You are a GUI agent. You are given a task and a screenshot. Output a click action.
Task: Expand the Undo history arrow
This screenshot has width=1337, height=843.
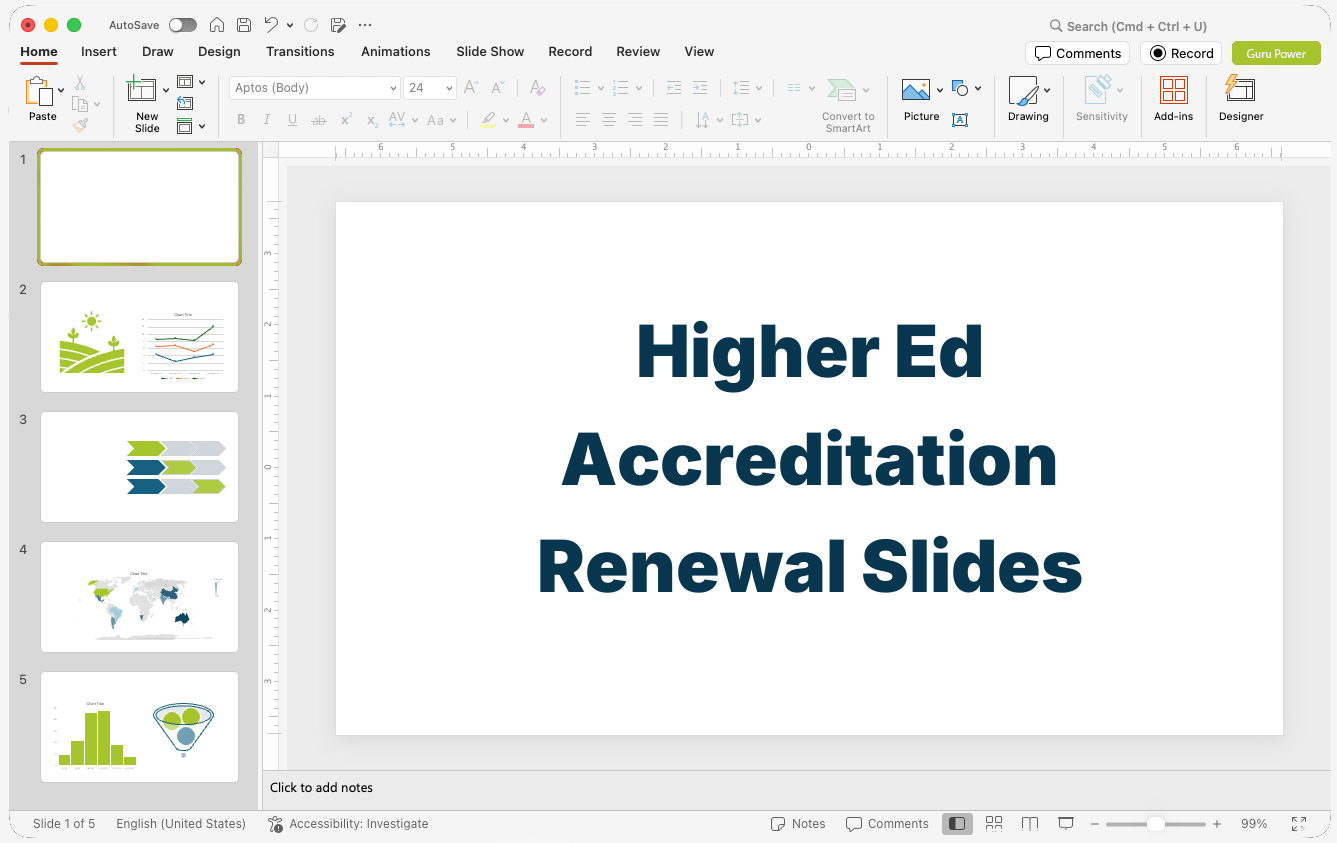290,25
